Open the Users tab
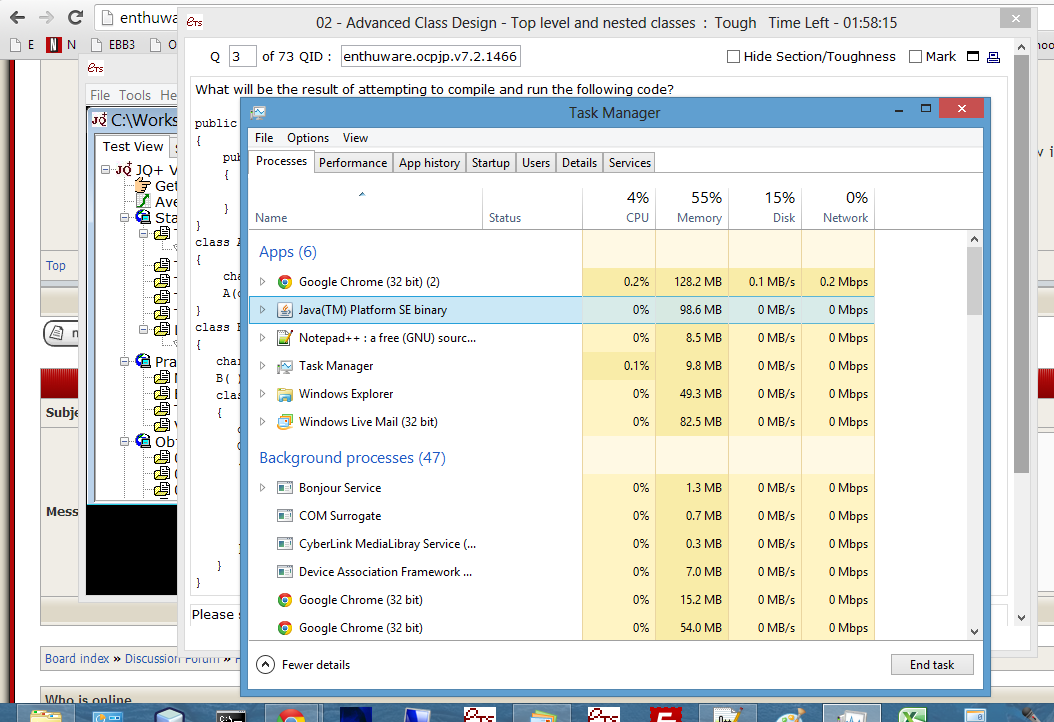The height and width of the screenshot is (722, 1054). tap(536, 163)
